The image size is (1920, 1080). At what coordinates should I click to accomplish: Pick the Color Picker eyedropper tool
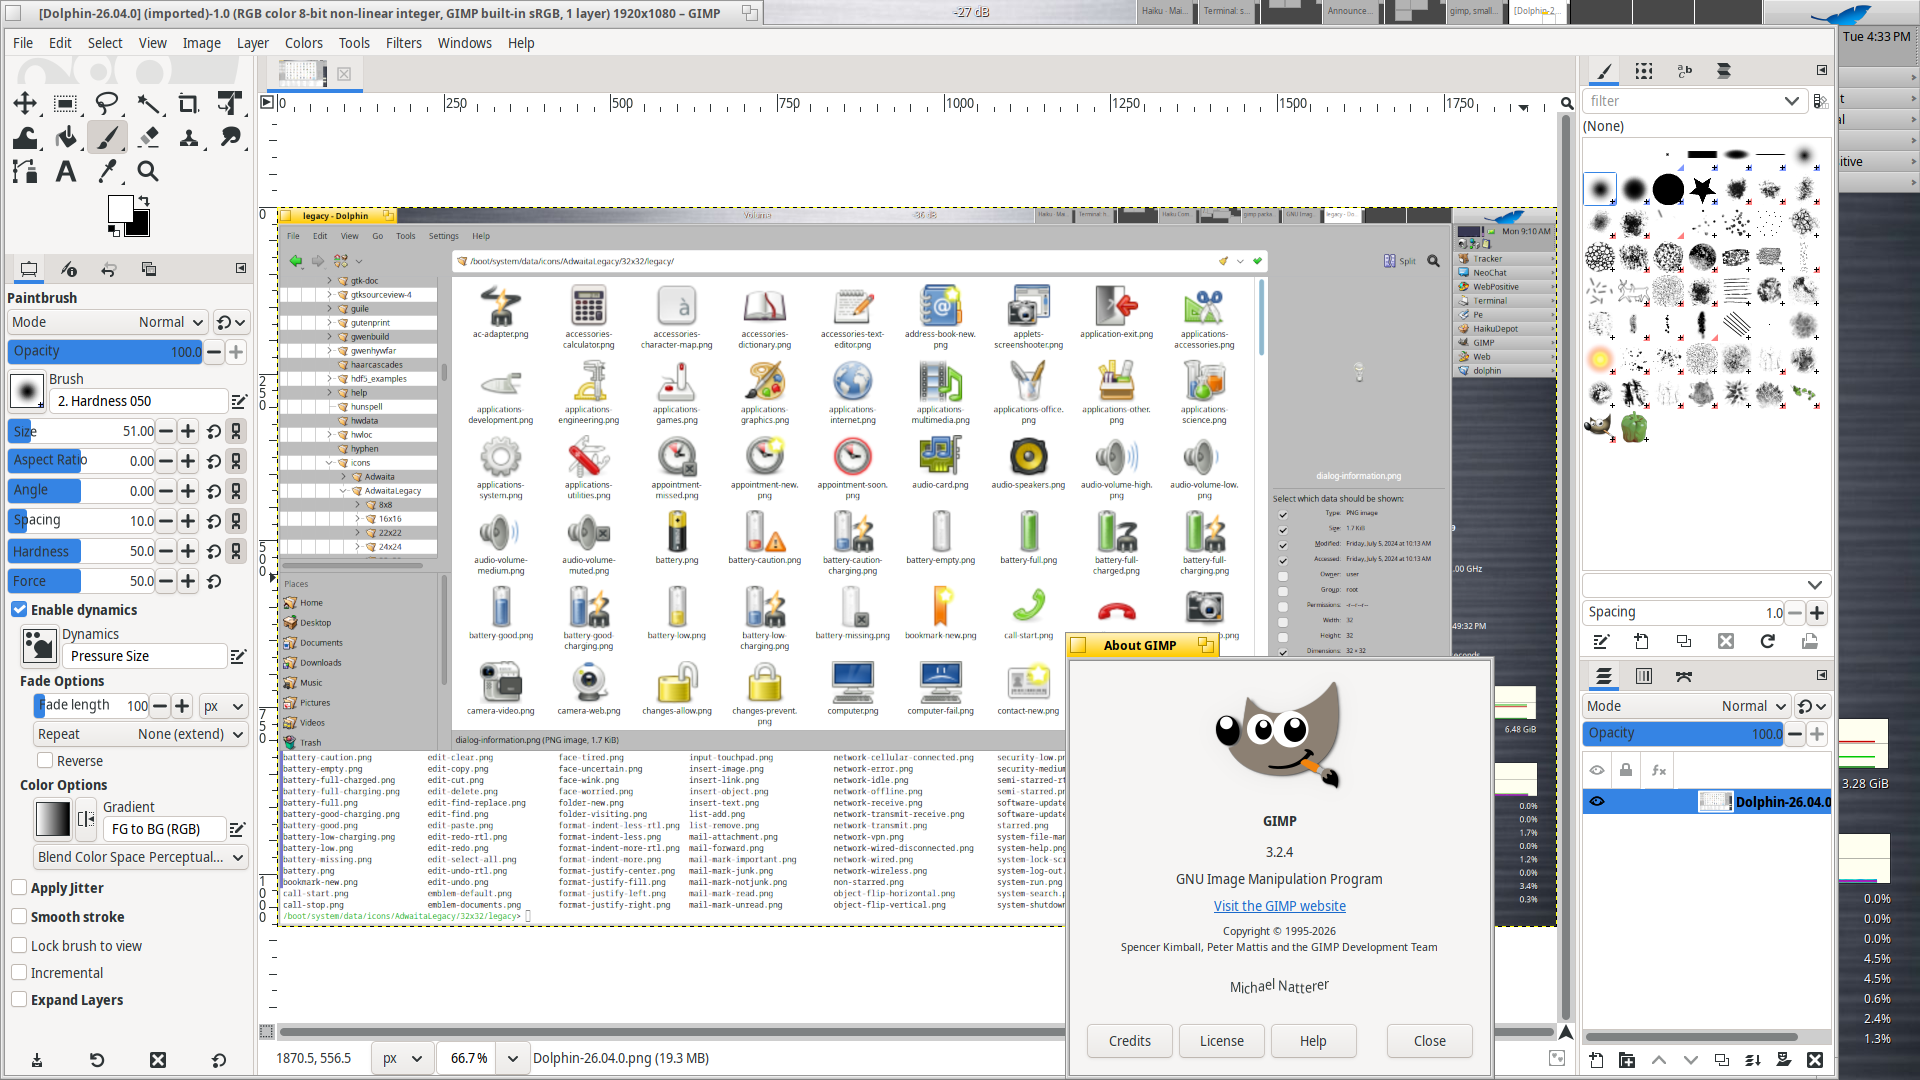coord(107,171)
